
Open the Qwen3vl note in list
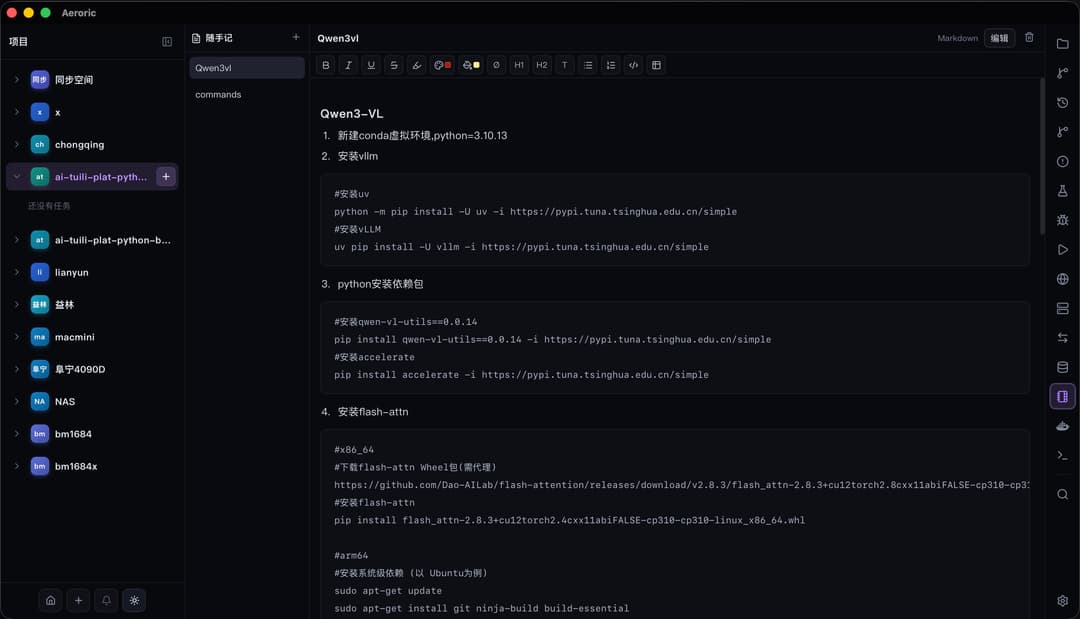(x=247, y=67)
